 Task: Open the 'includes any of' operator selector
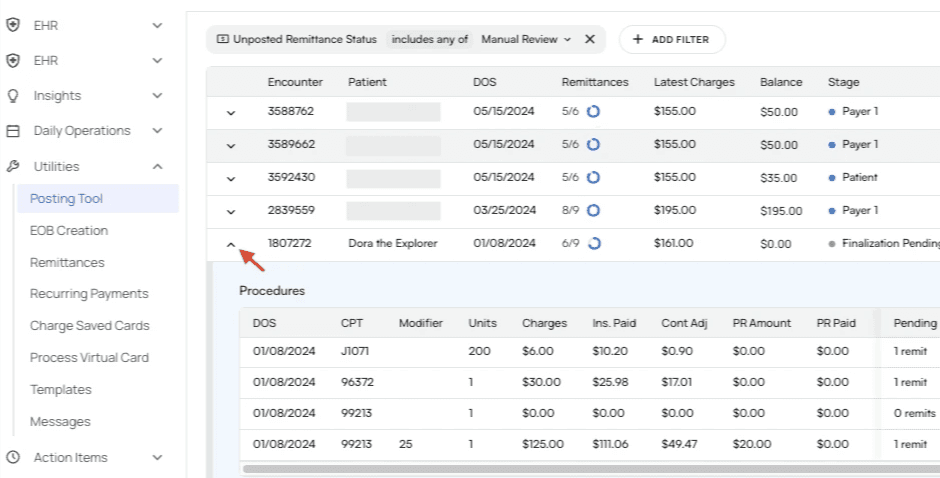pyautogui.click(x=429, y=39)
